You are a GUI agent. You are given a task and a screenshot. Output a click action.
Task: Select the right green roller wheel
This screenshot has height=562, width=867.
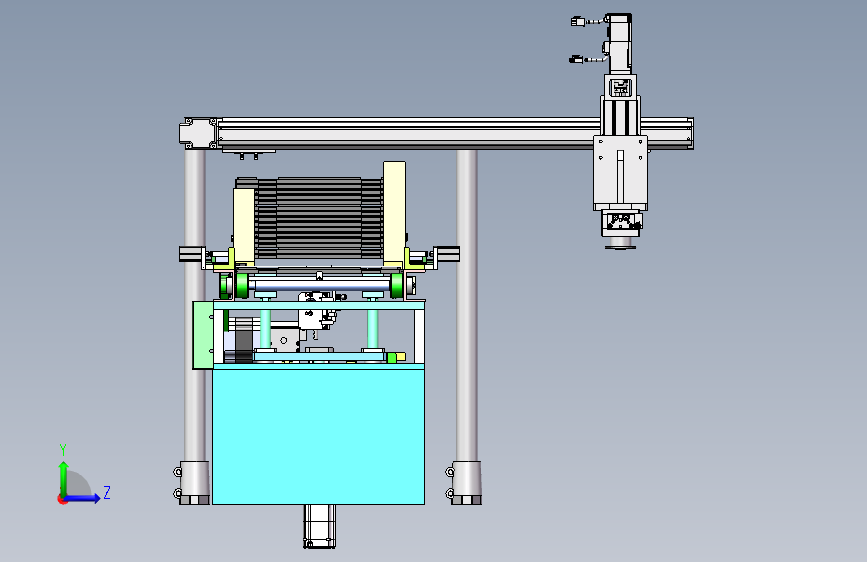(397, 285)
